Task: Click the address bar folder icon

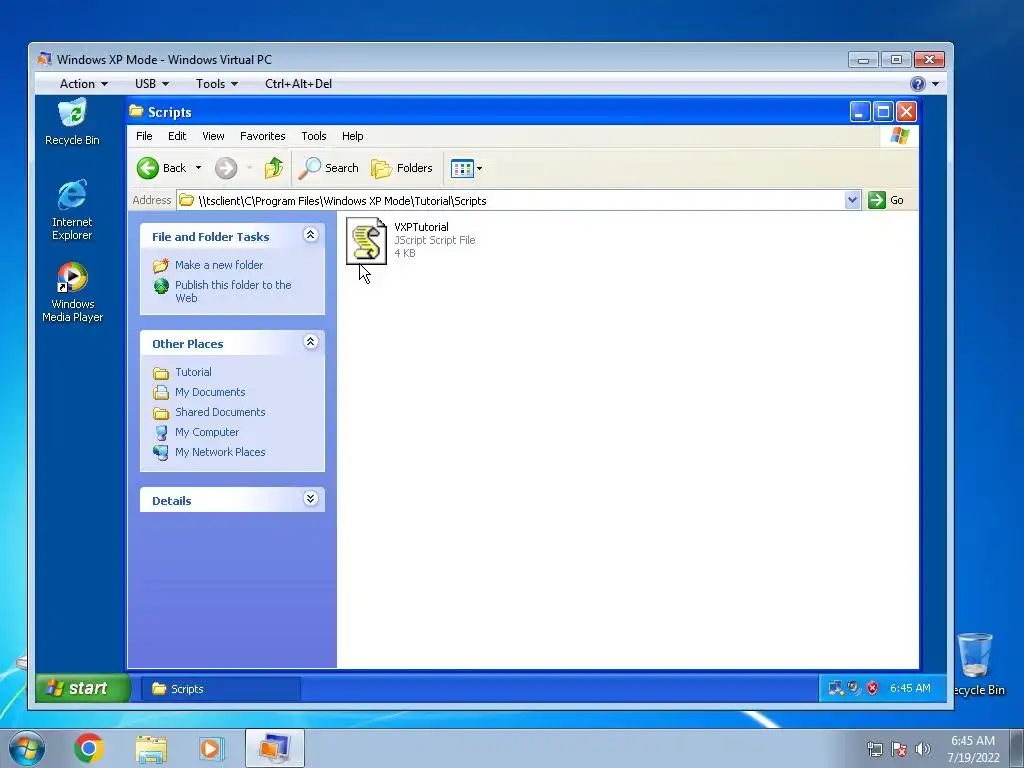Action: coord(187,200)
